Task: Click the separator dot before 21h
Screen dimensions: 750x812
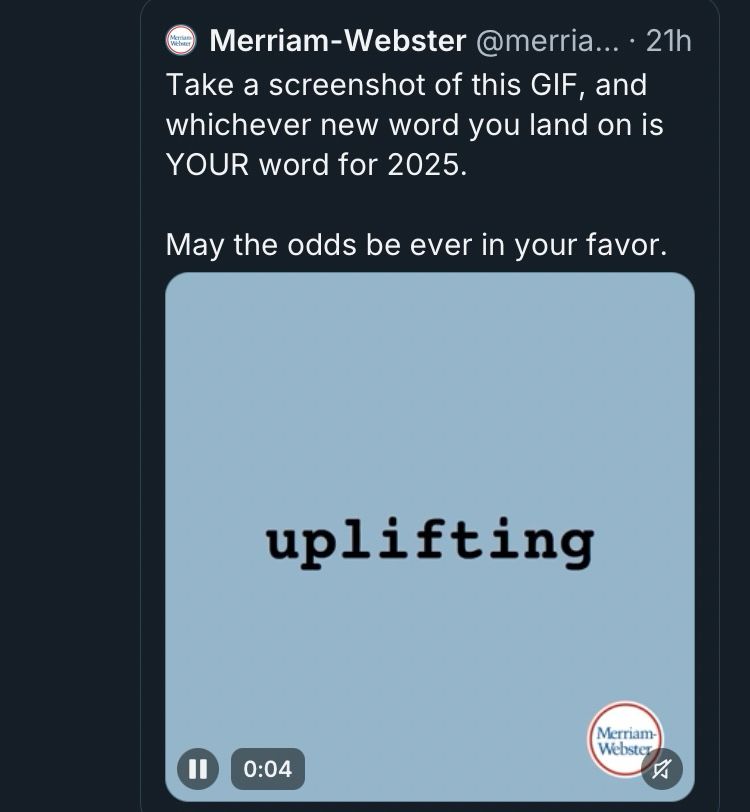Action: pos(632,41)
